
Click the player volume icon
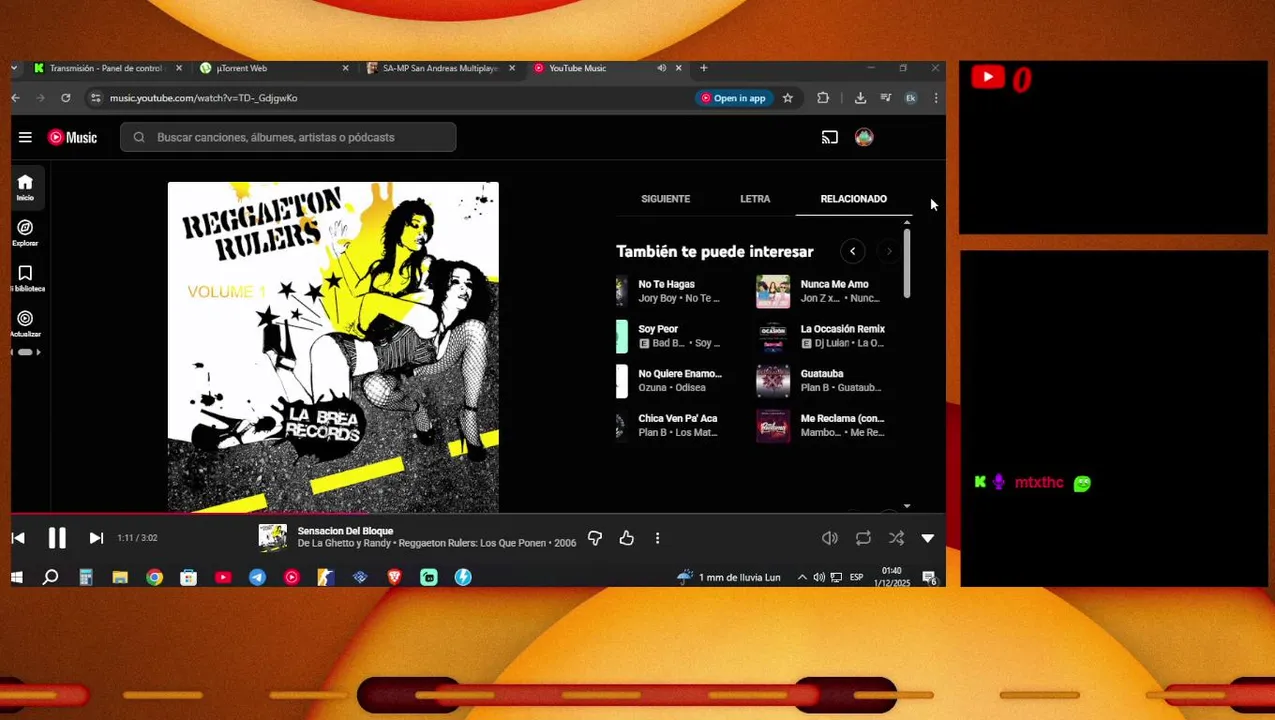coord(830,538)
